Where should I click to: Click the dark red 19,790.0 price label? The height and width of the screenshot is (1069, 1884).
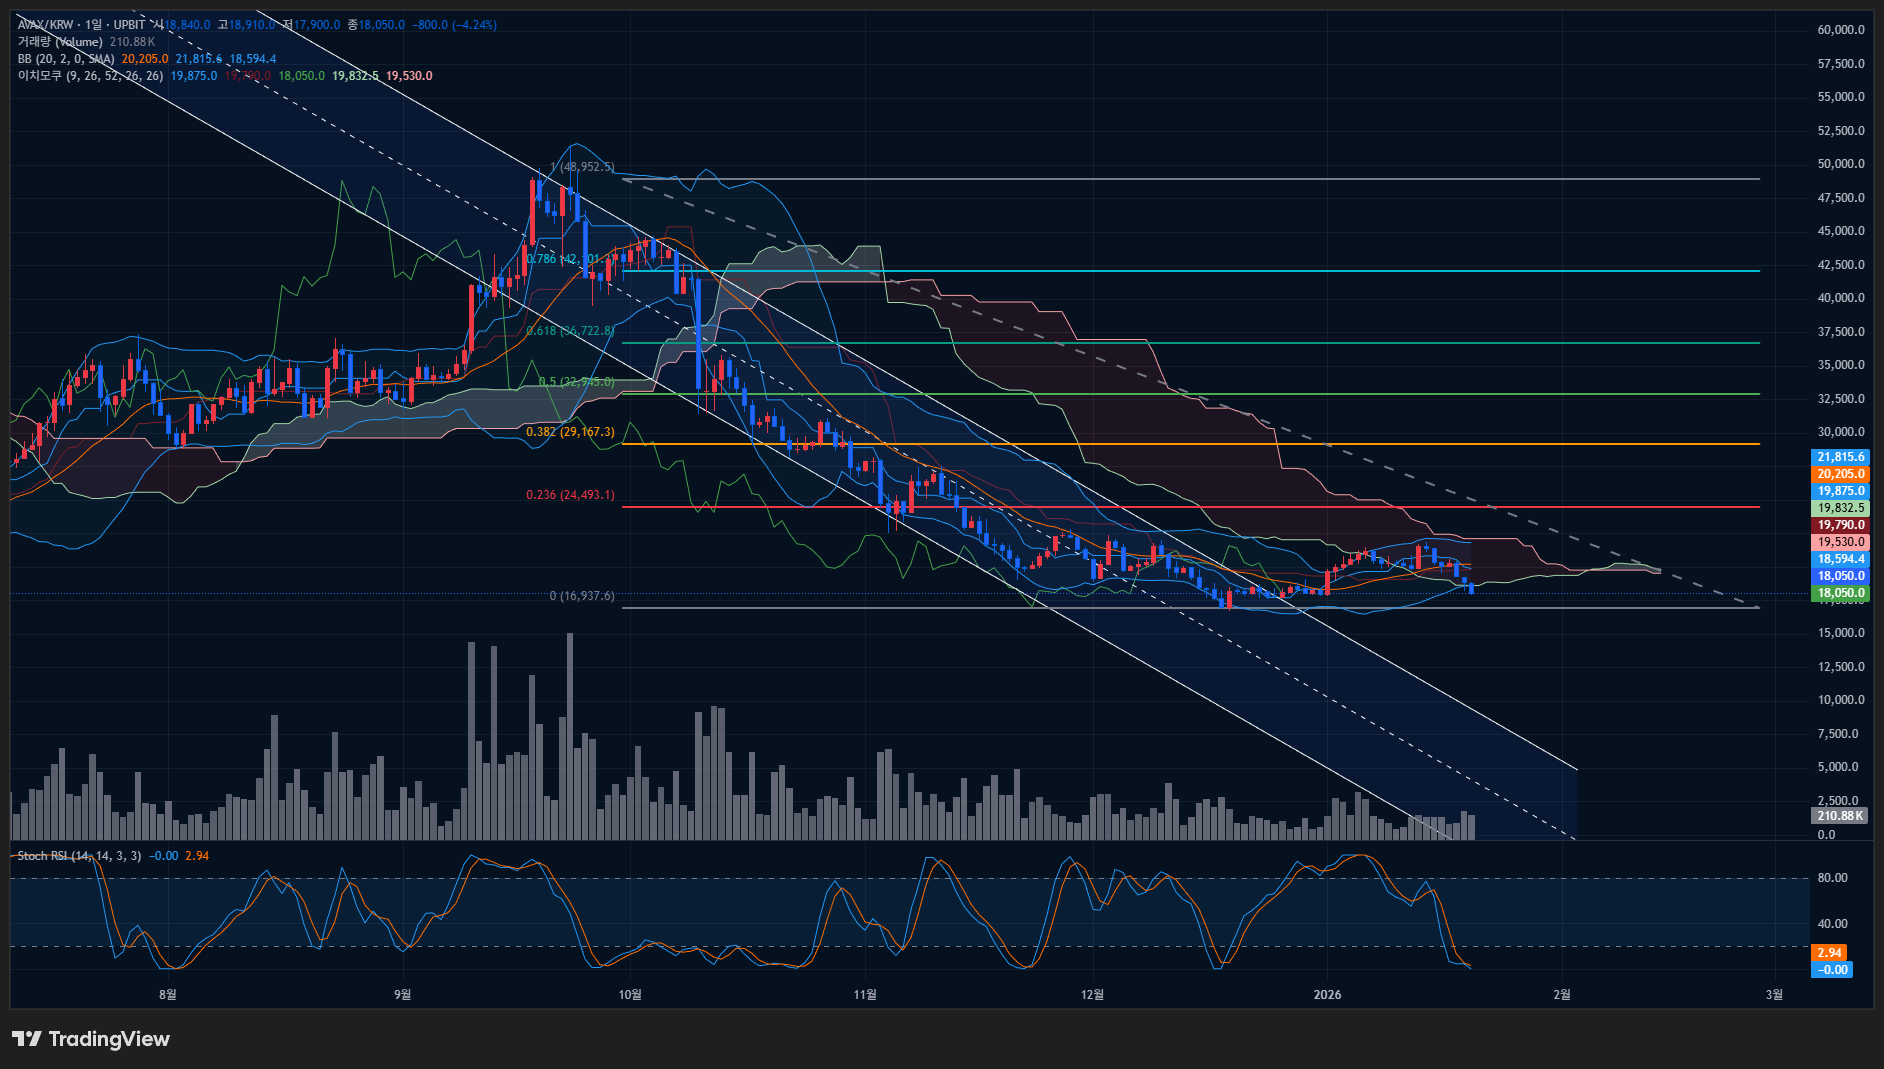[x=1840, y=525]
